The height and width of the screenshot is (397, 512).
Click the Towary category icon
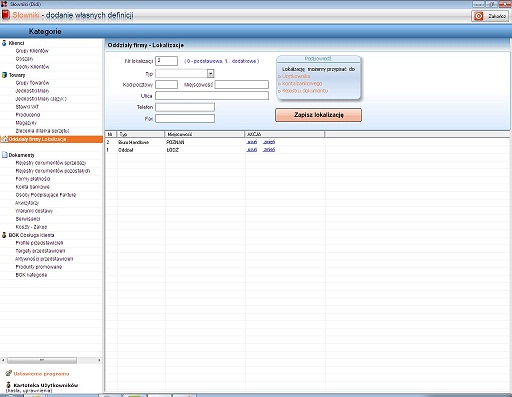coord(4,75)
